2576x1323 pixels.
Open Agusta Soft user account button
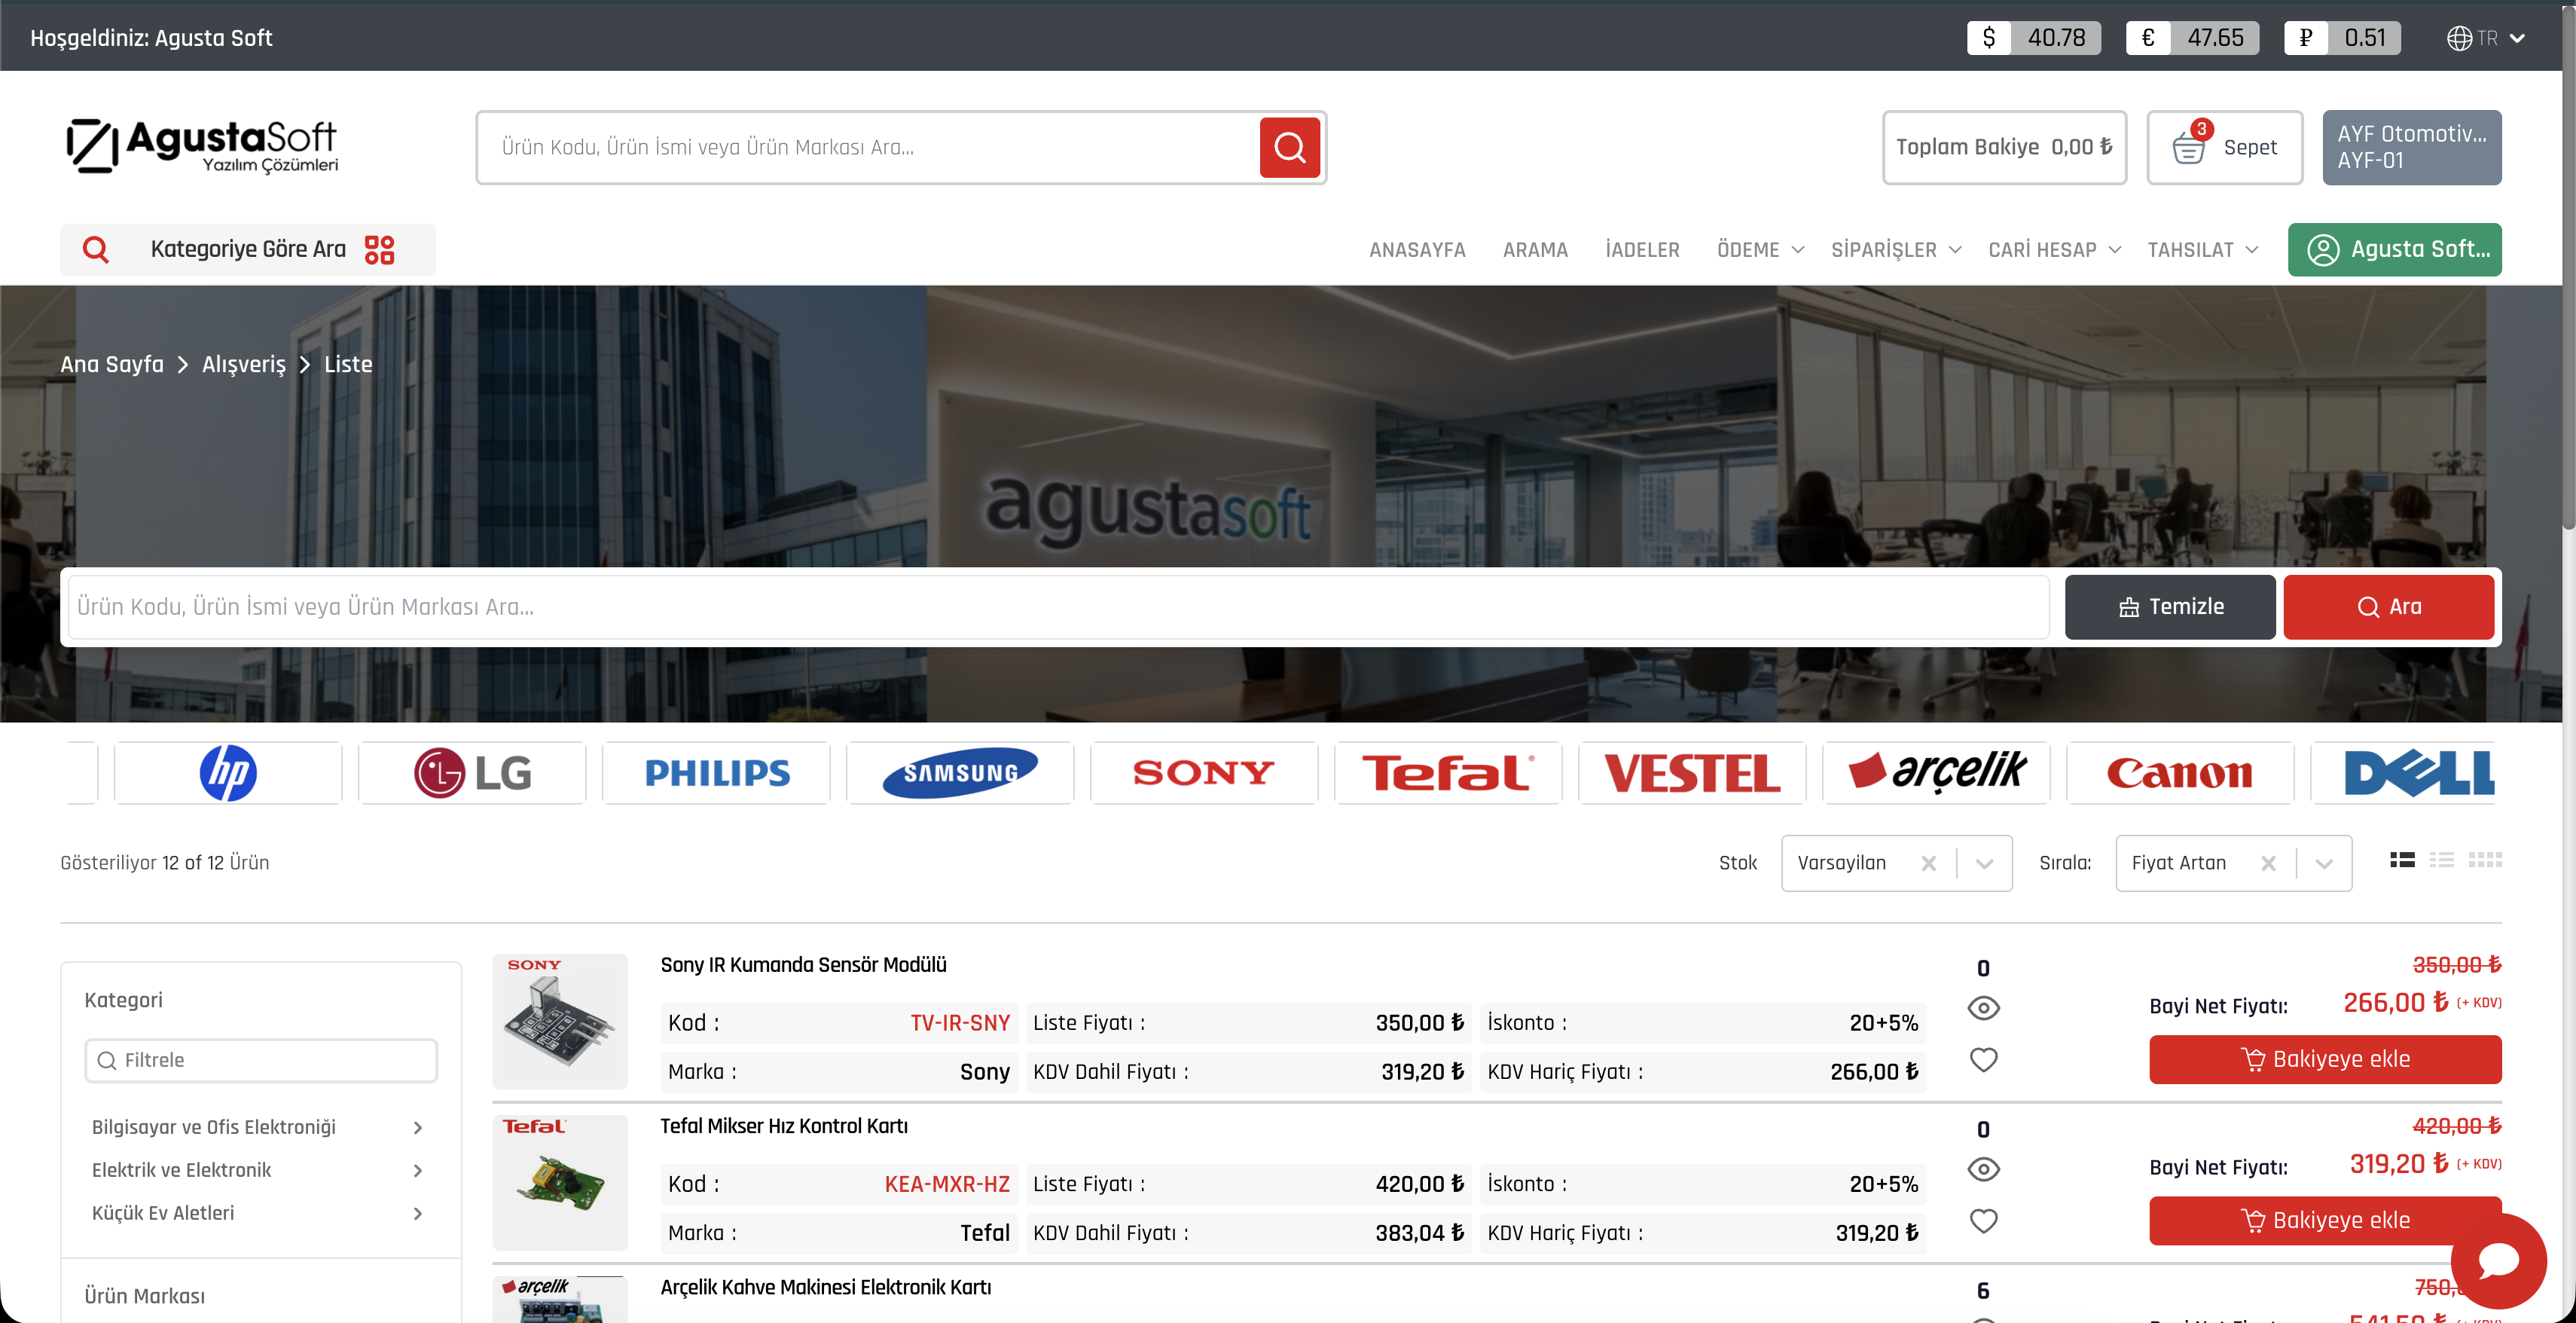pyautogui.click(x=2394, y=249)
